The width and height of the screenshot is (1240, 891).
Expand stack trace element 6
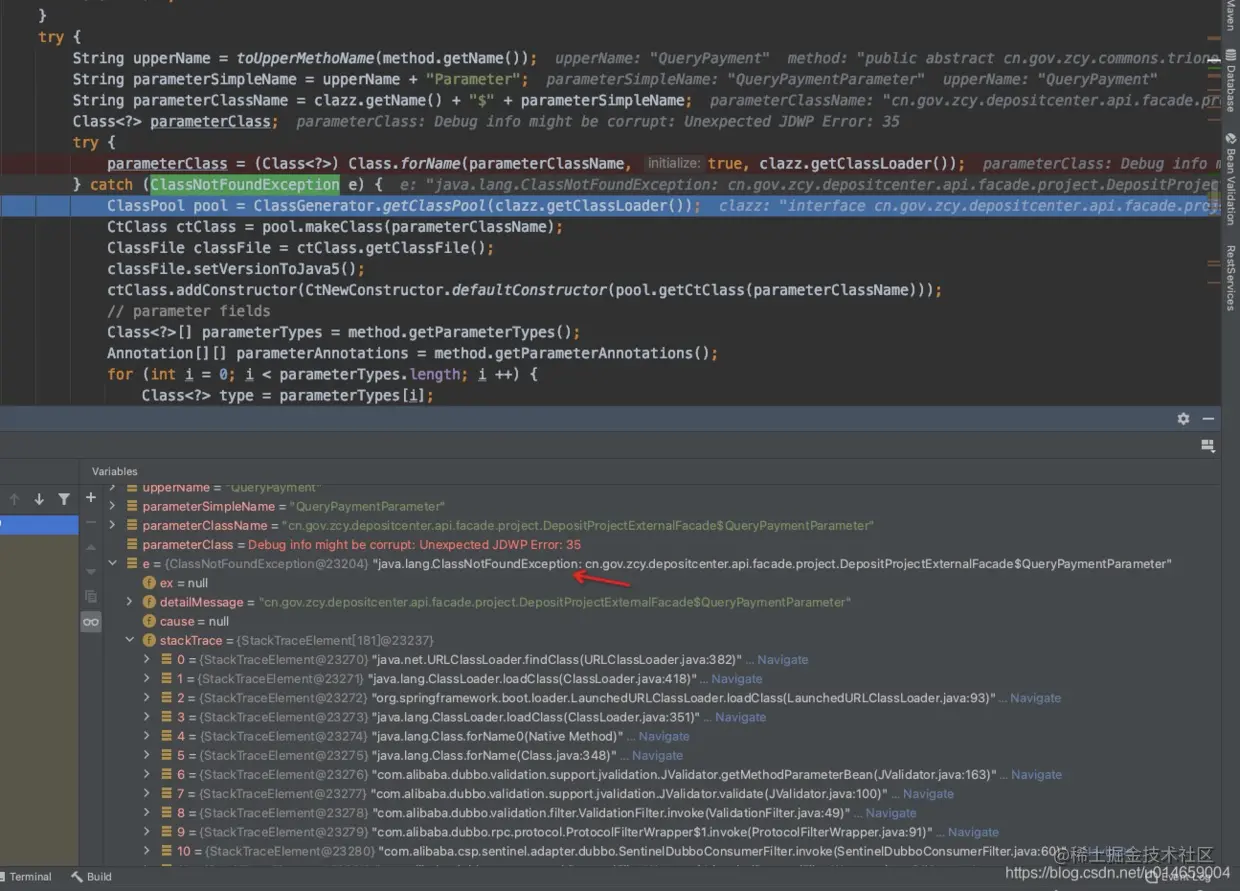click(147, 774)
